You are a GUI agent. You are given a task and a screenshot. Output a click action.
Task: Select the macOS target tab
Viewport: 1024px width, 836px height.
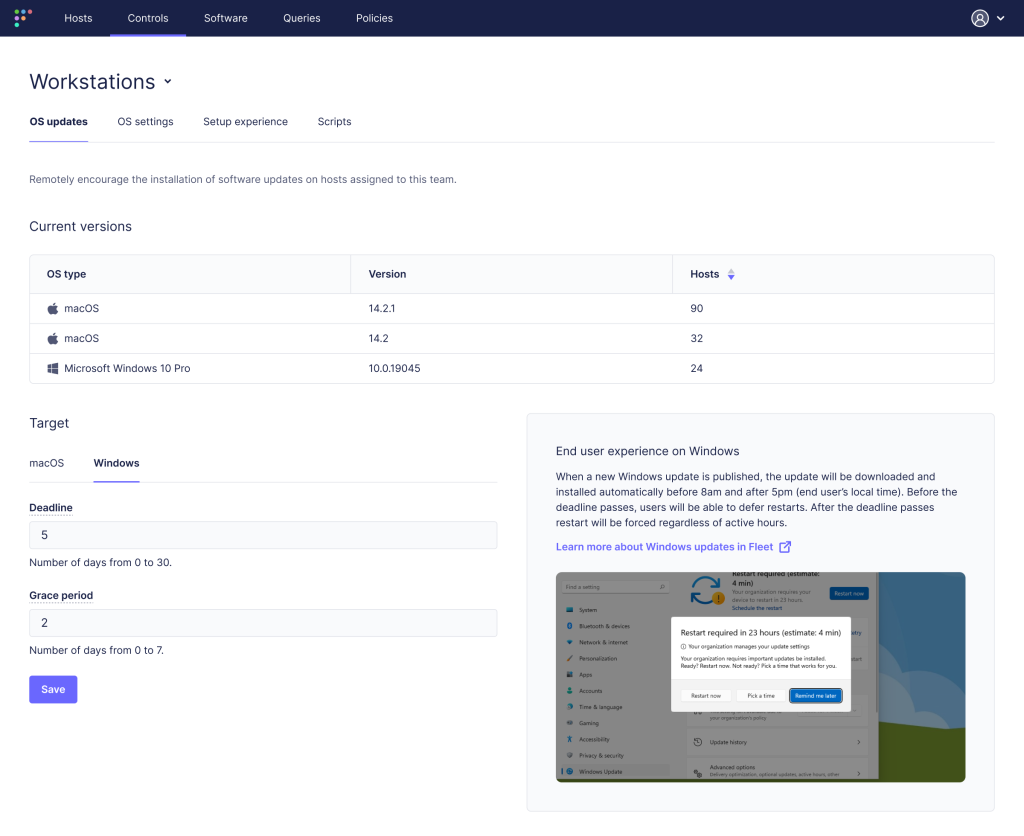(x=46, y=463)
